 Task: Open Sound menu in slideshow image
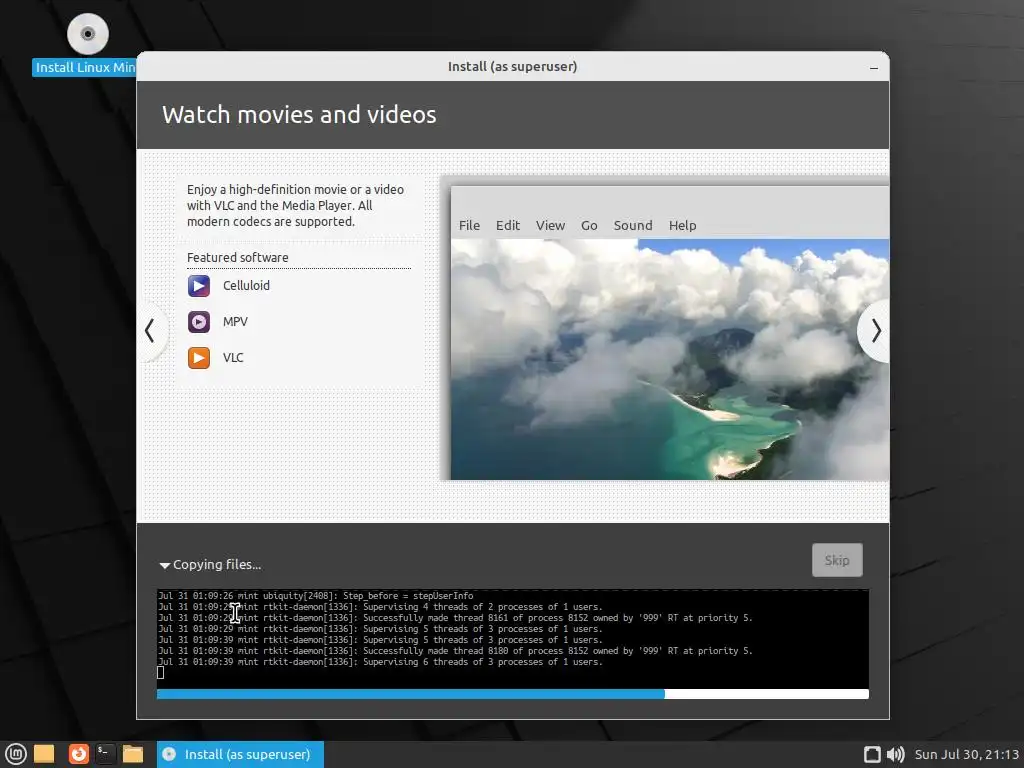[633, 225]
